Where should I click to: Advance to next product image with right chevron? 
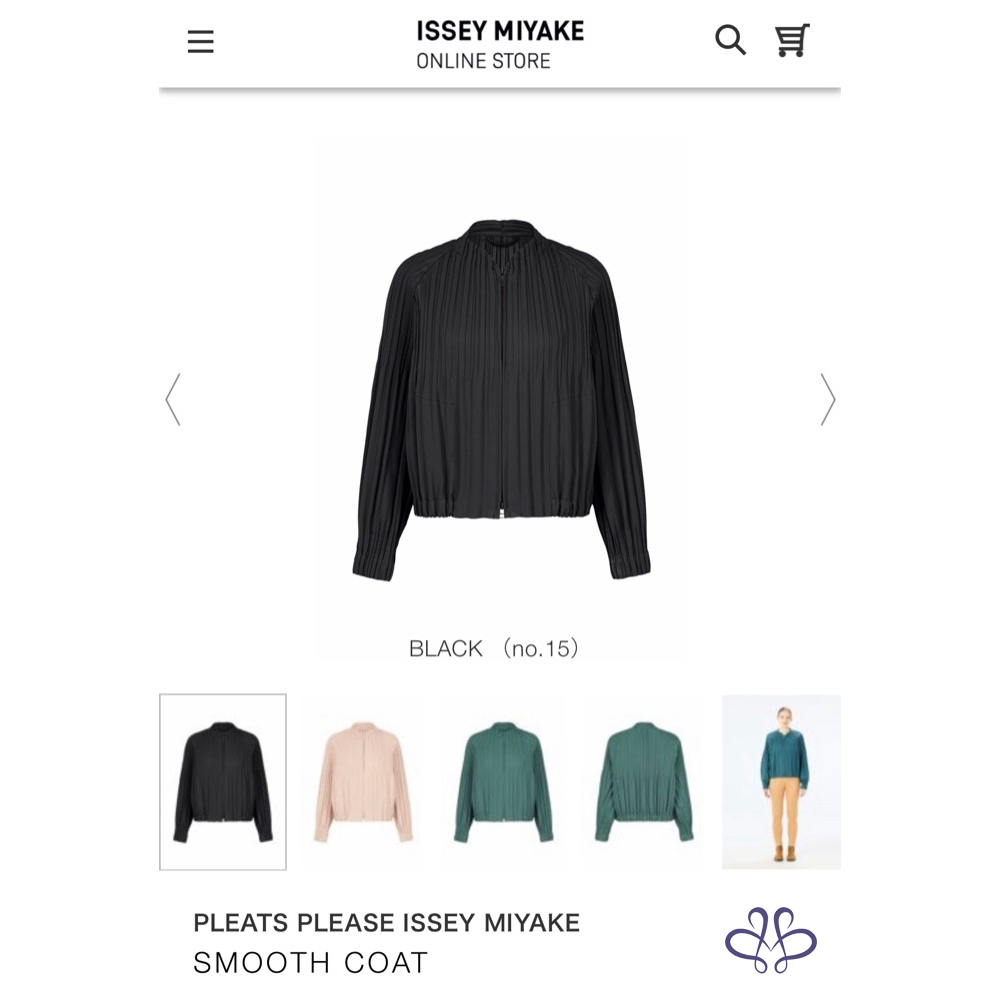click(827, 399)
